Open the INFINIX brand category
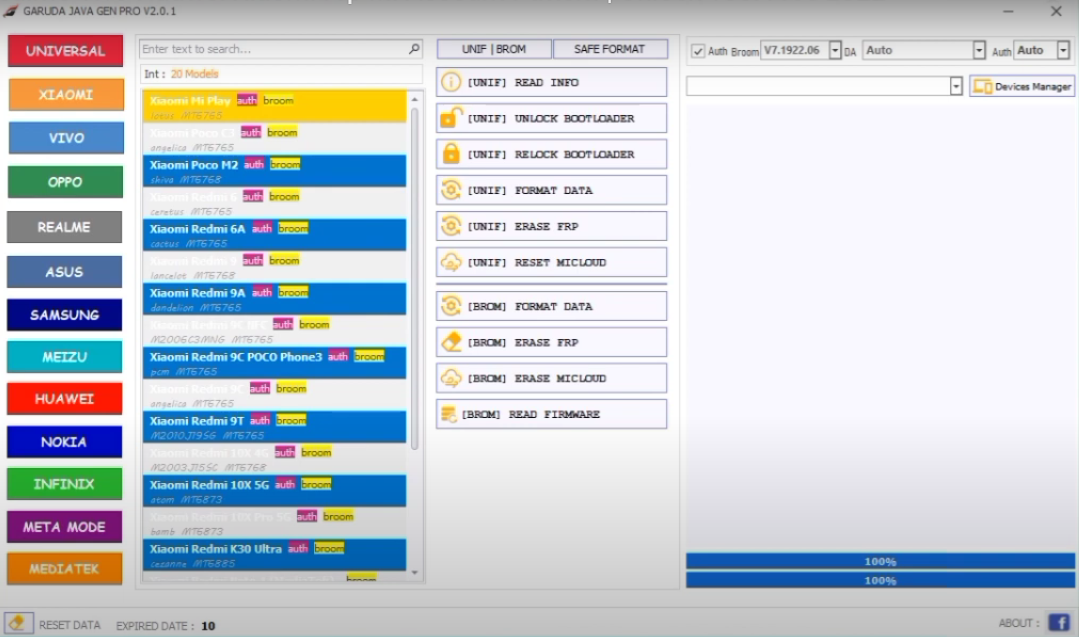This screenshot has height=637, width=1079. (65, 484)
